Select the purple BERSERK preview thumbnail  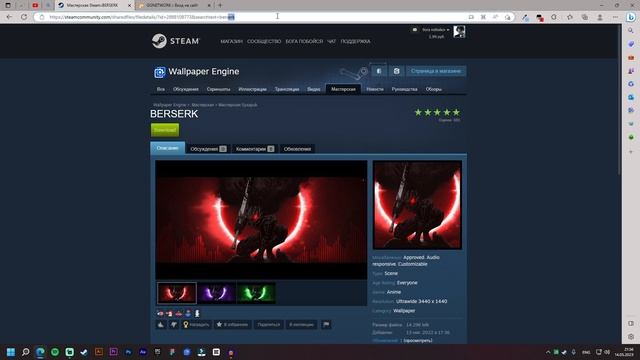(x=216, y=293)
